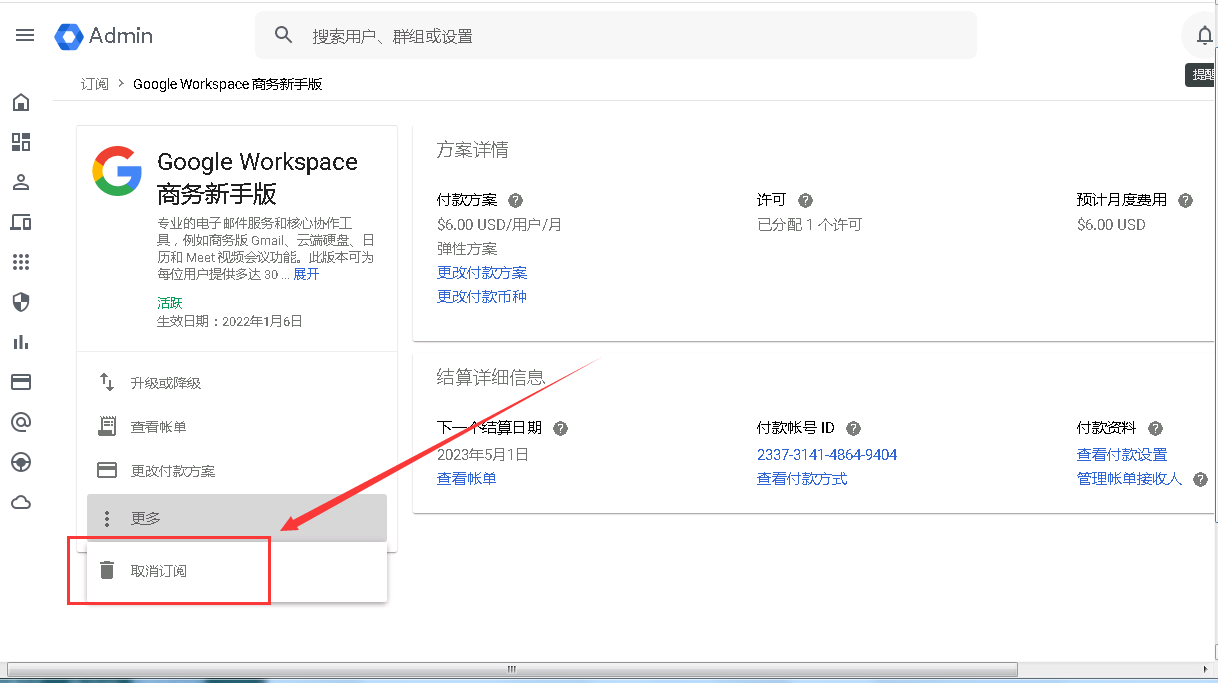
Task: Open payment account ID 2337-3141-4864-9404
Action: pyautogui.click(x=827, y=455)
